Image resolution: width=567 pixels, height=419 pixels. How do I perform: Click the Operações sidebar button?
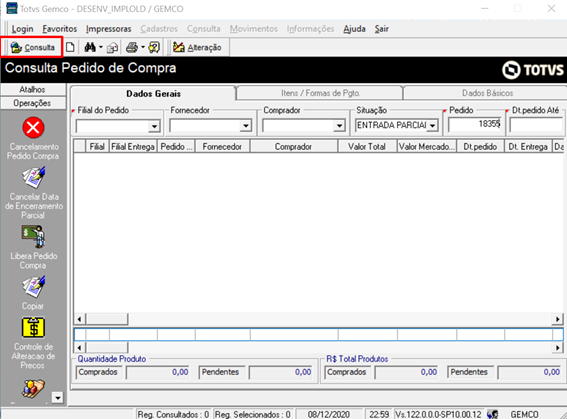point(33,103)
